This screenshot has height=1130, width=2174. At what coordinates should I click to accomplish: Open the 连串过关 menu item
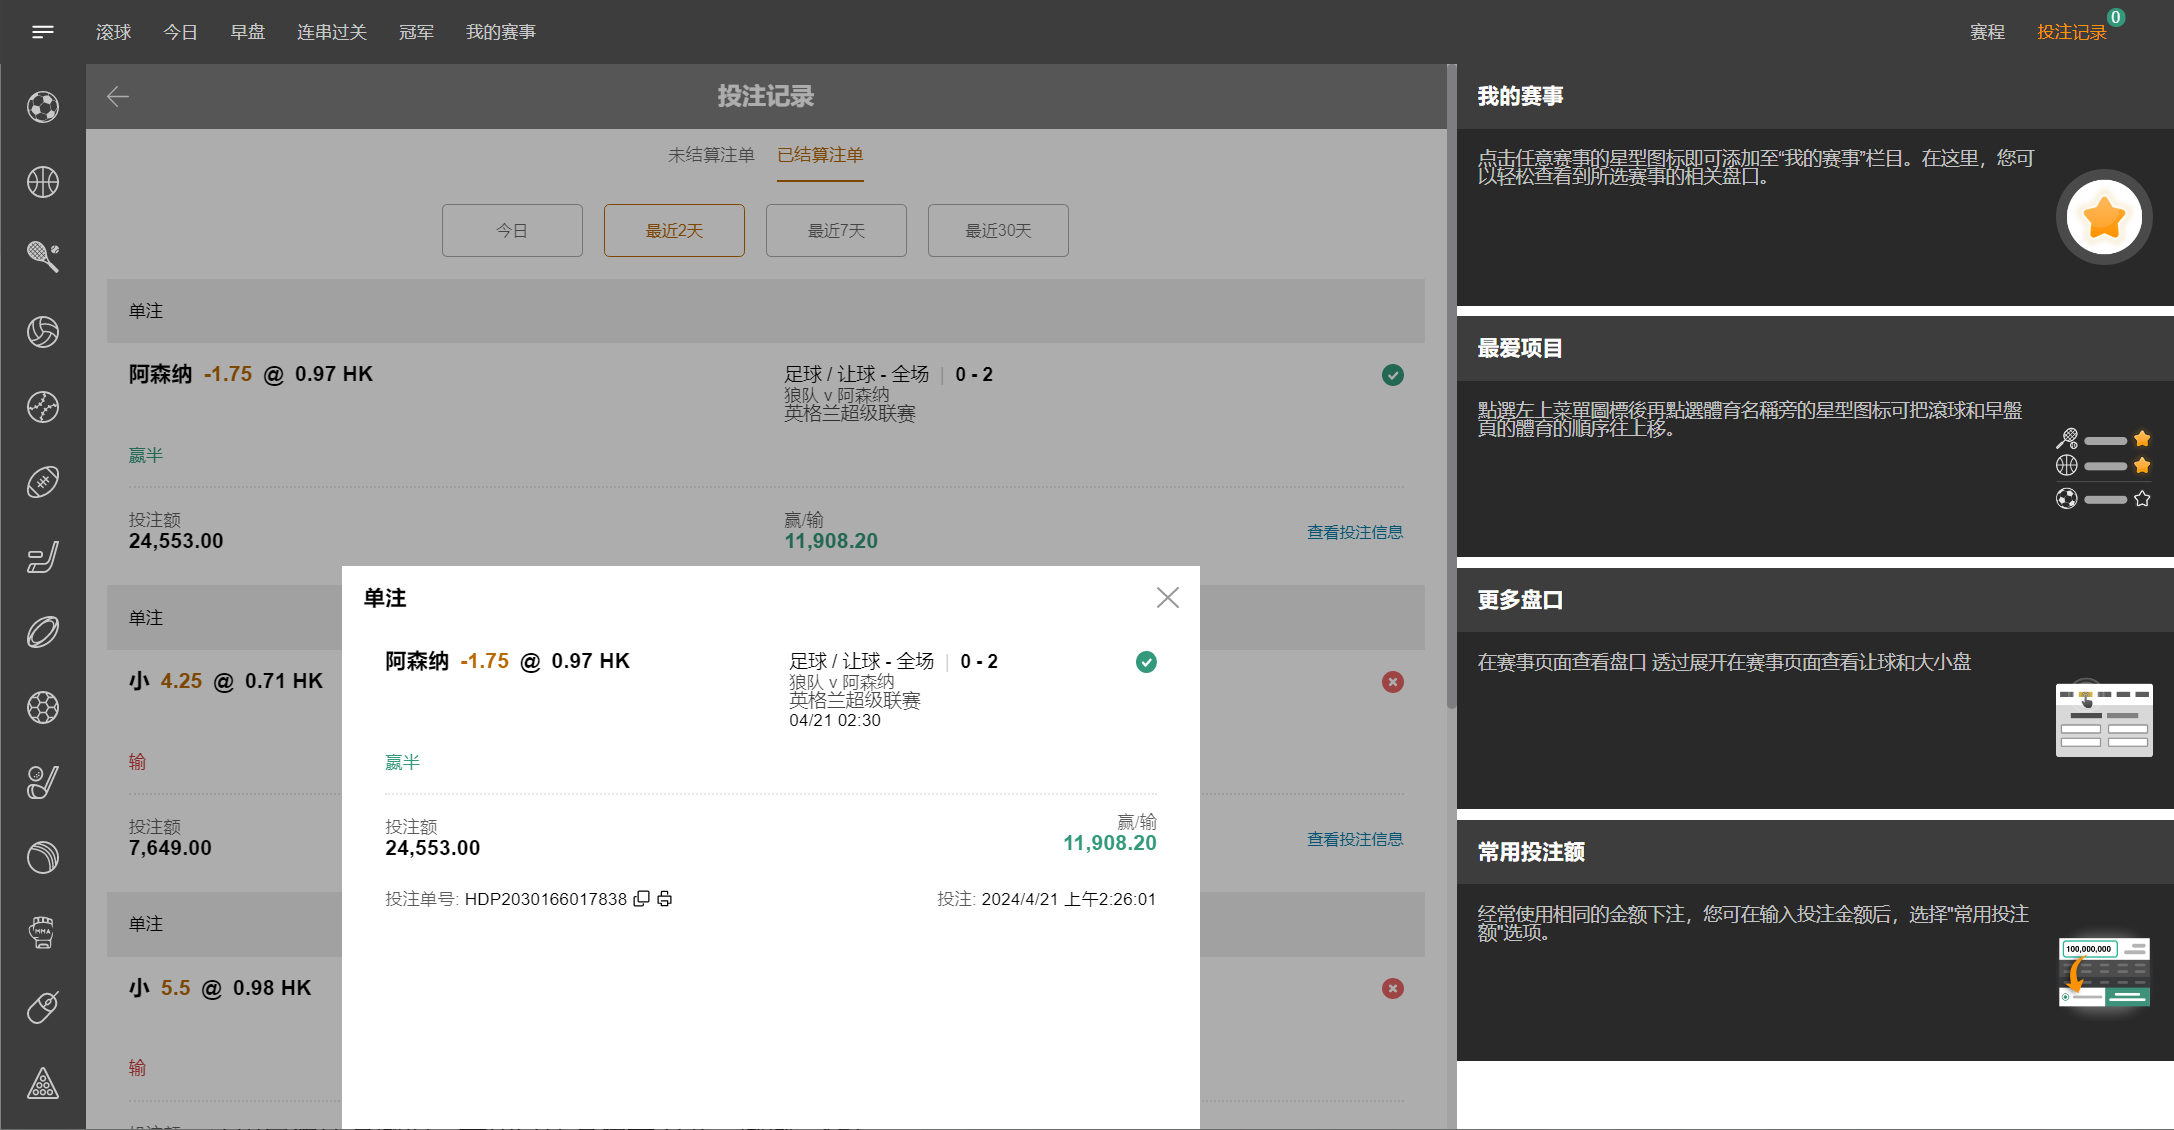click(x=331, y=32)
